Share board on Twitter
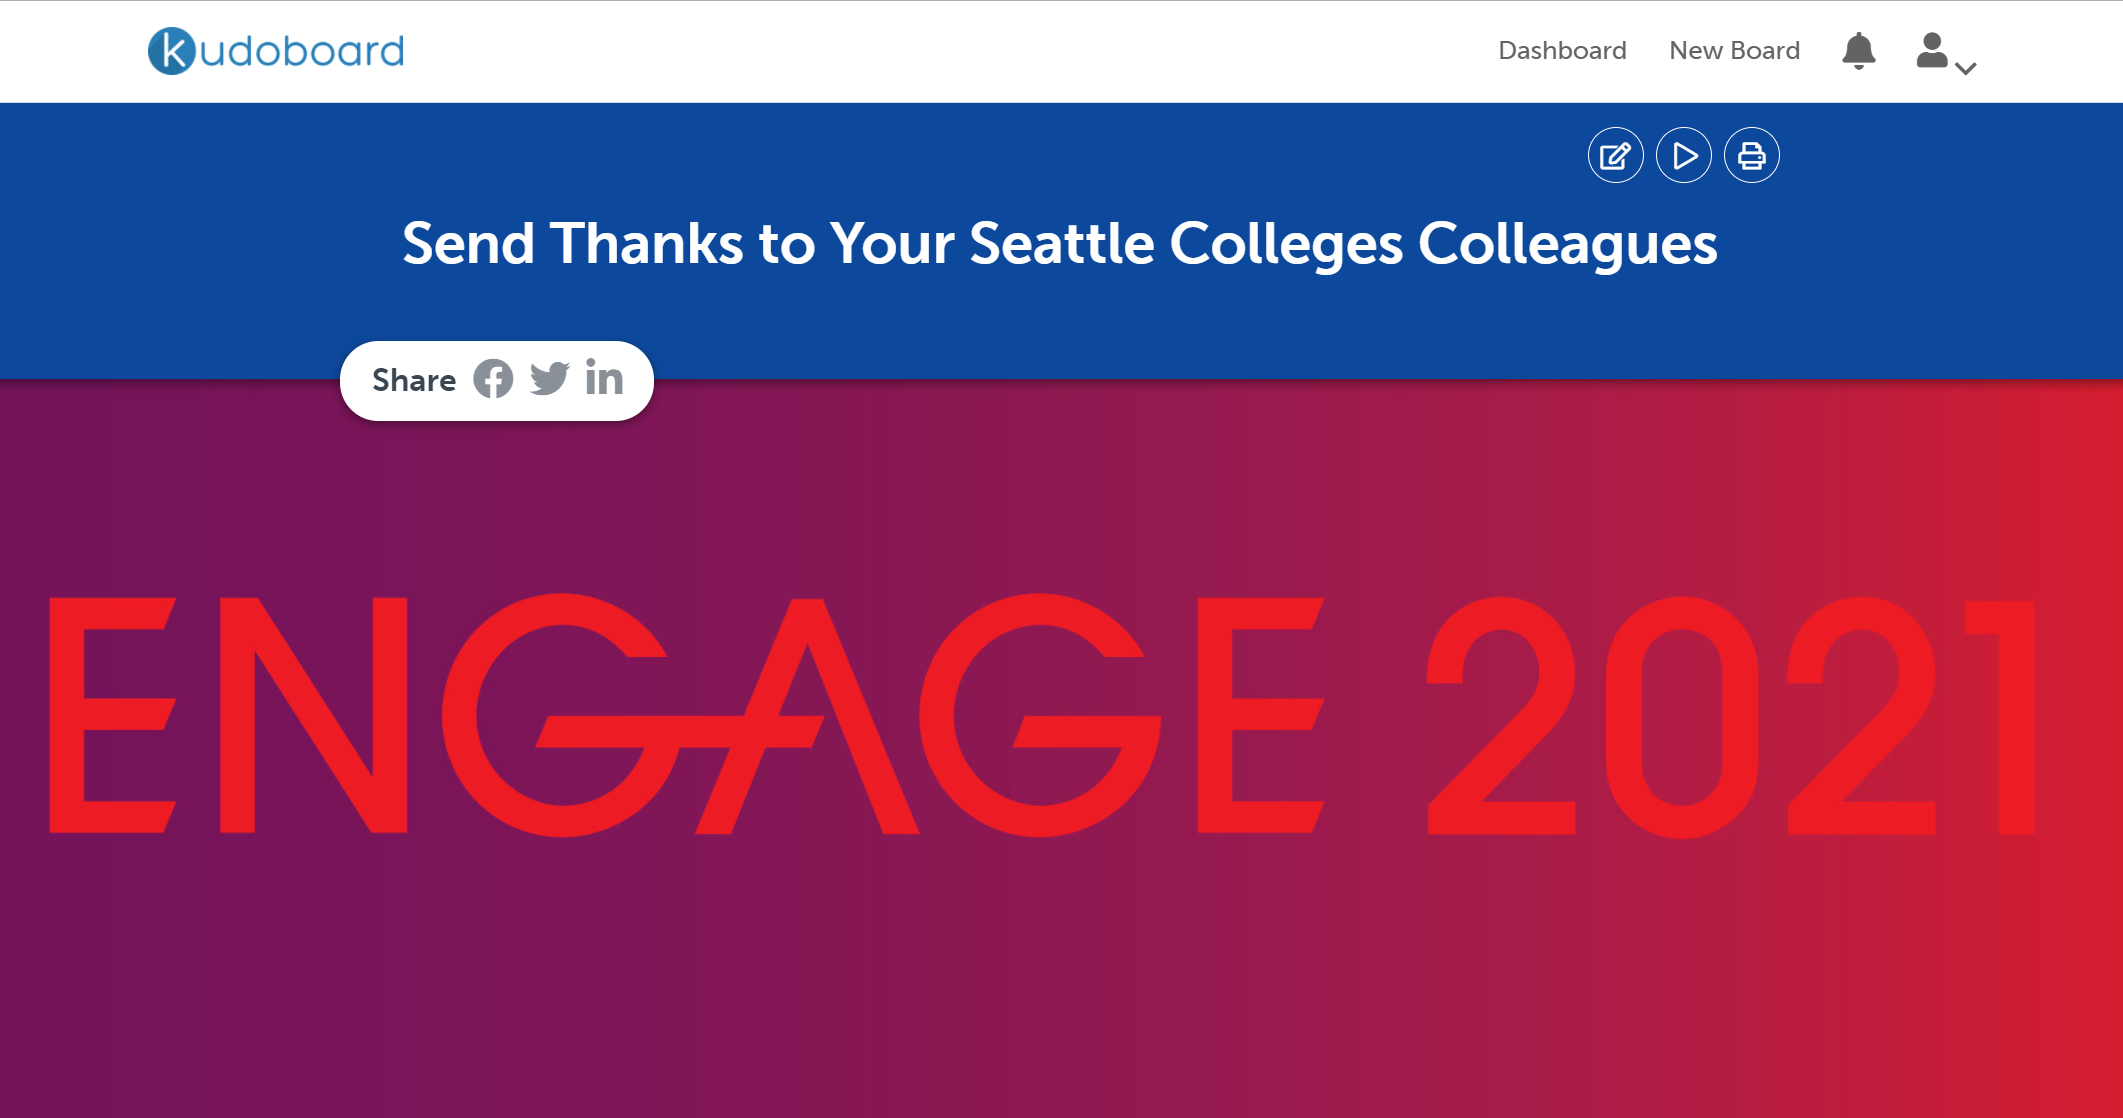 [549, 379]
